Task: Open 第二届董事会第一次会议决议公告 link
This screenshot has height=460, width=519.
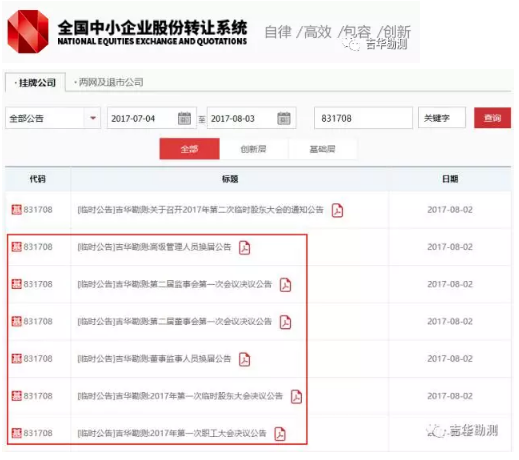Action: pos(175,322)
